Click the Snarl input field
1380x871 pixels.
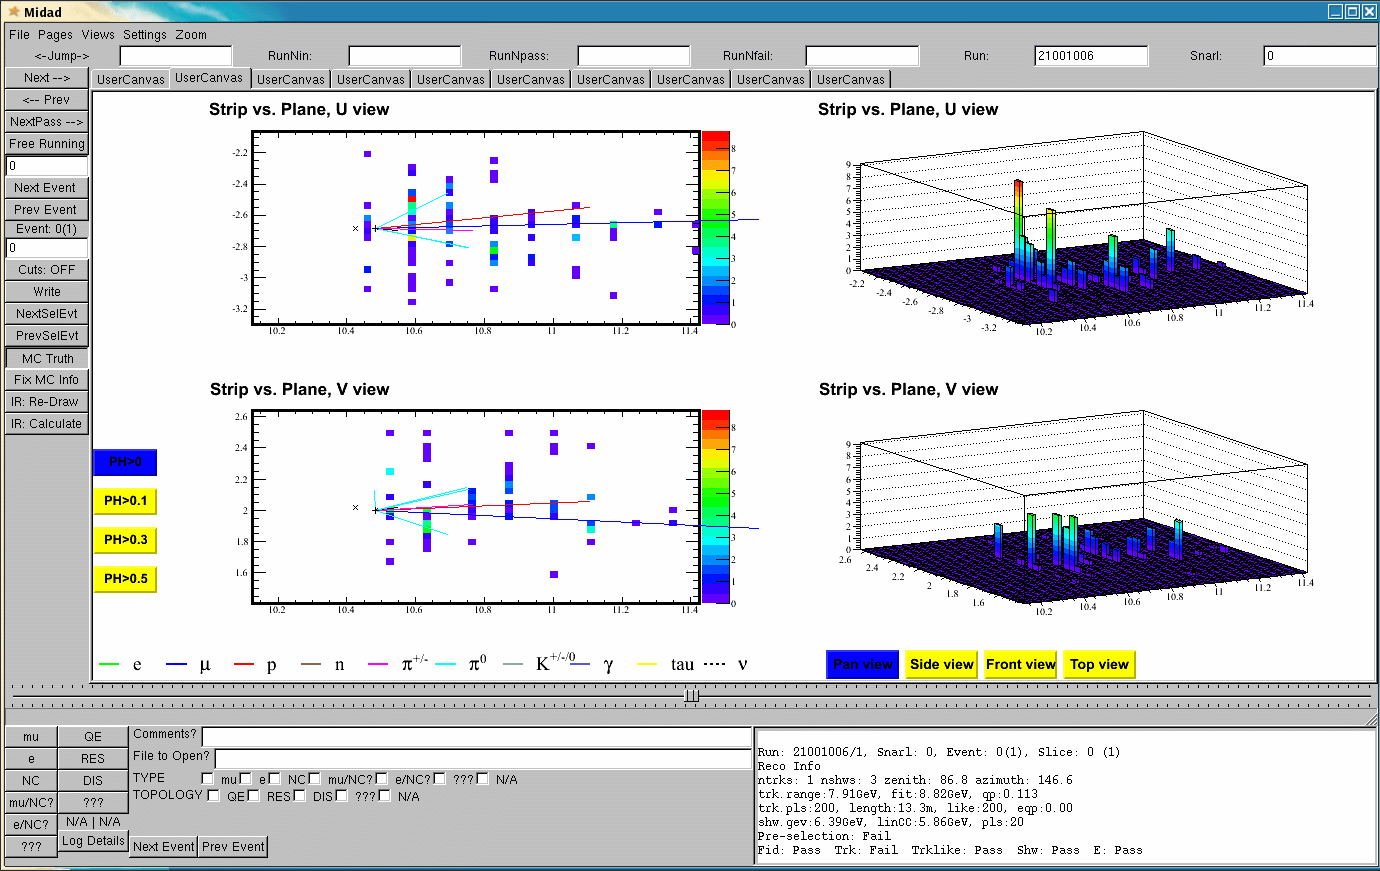1320,56
